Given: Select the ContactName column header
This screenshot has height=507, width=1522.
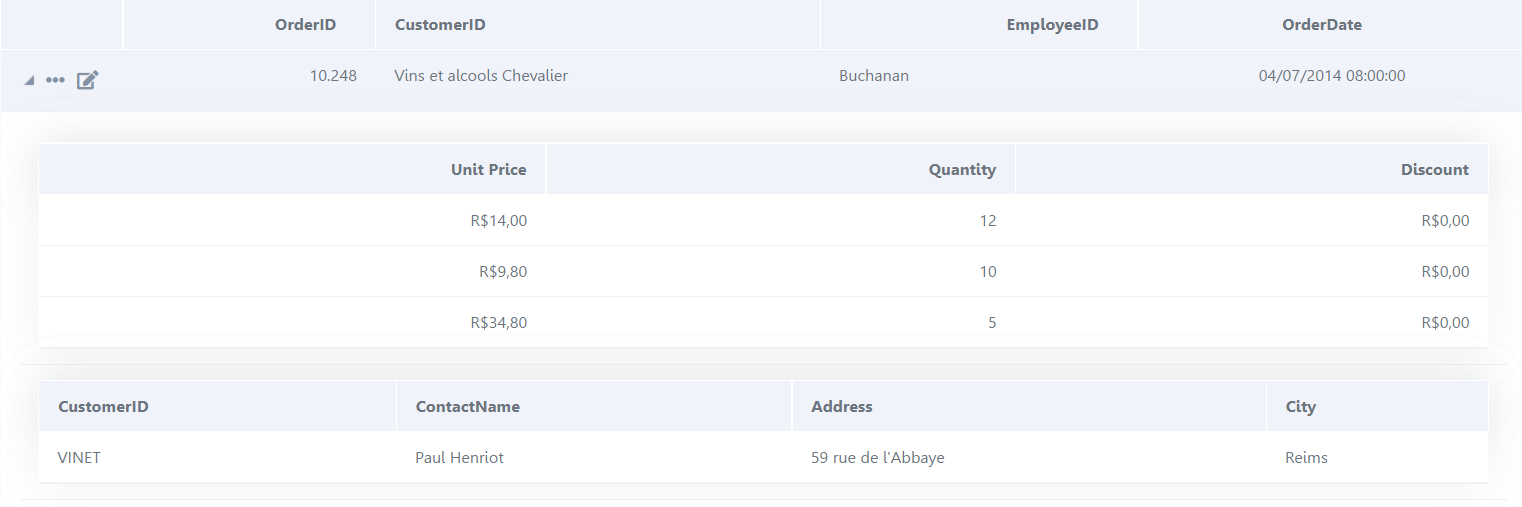Looking at the screenshot, I should coord(594,406).
